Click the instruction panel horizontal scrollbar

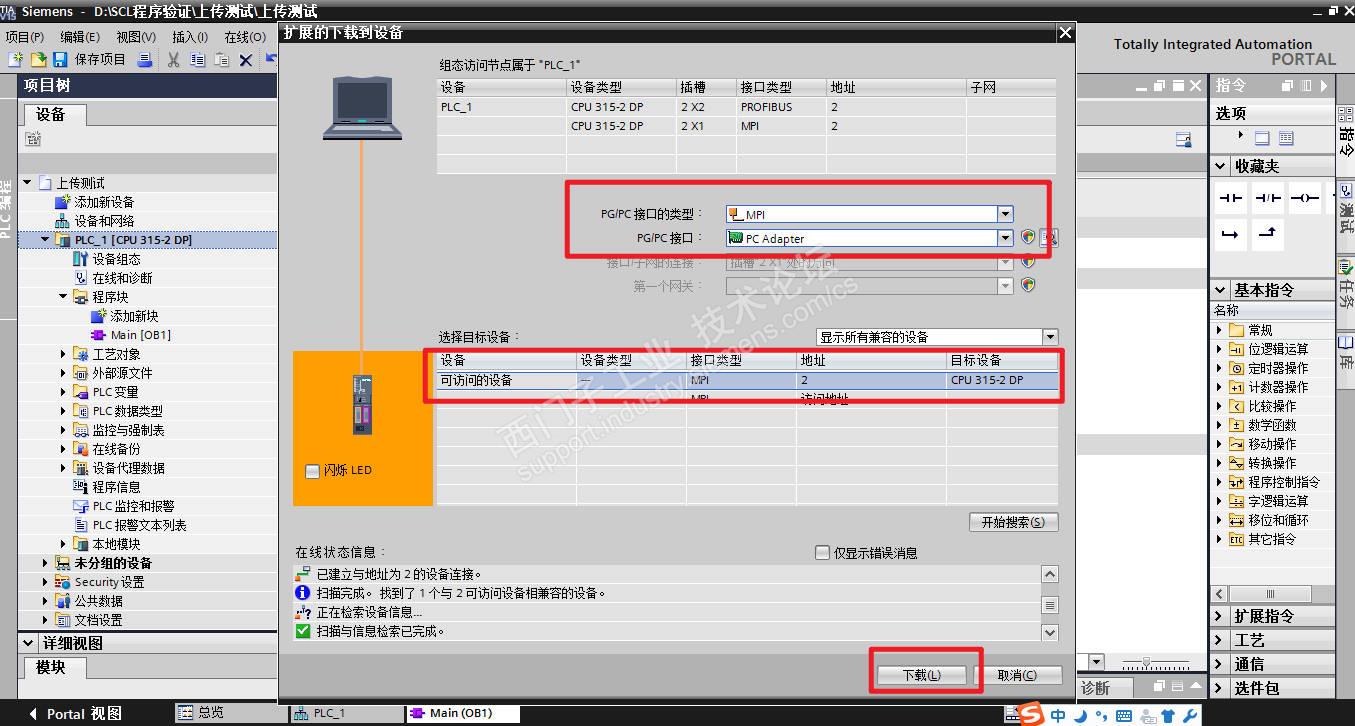1270,594
